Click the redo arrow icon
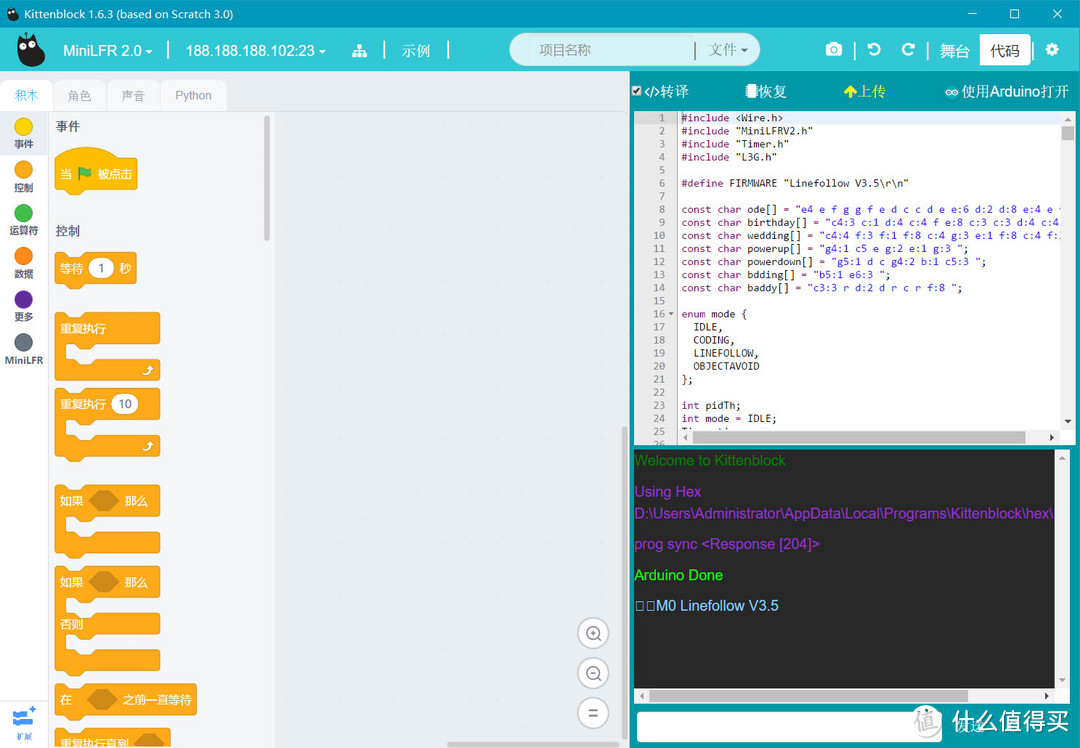The width and height of the screenshot is (1080, 748). 908,50
